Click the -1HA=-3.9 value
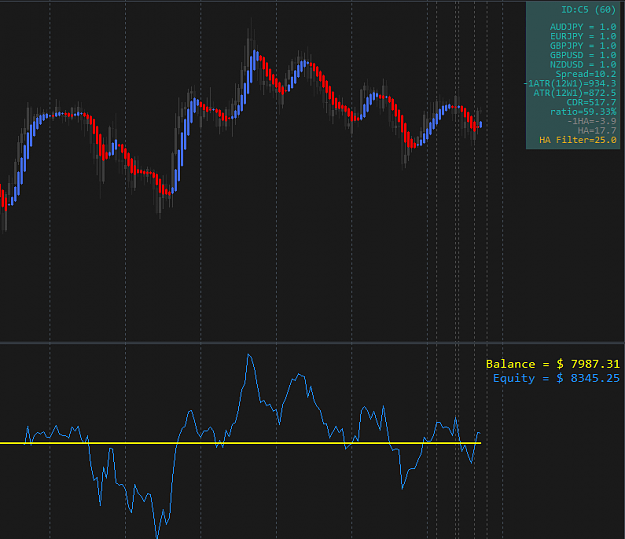The image size is (625, 539). coord(592,121)
